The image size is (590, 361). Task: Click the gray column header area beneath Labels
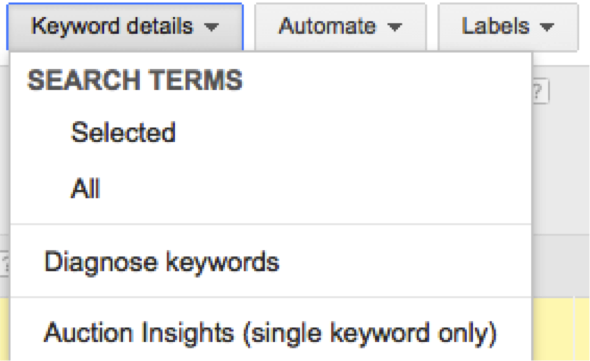point(561,265)
